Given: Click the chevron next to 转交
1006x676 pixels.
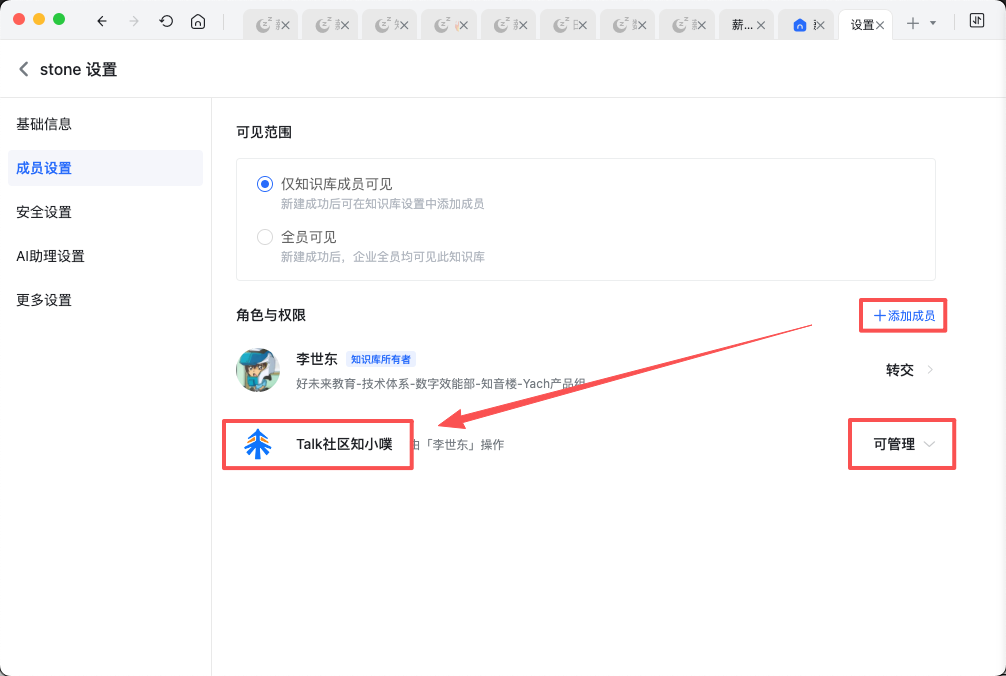Looking at the screenshot, I should click(931, 370).
